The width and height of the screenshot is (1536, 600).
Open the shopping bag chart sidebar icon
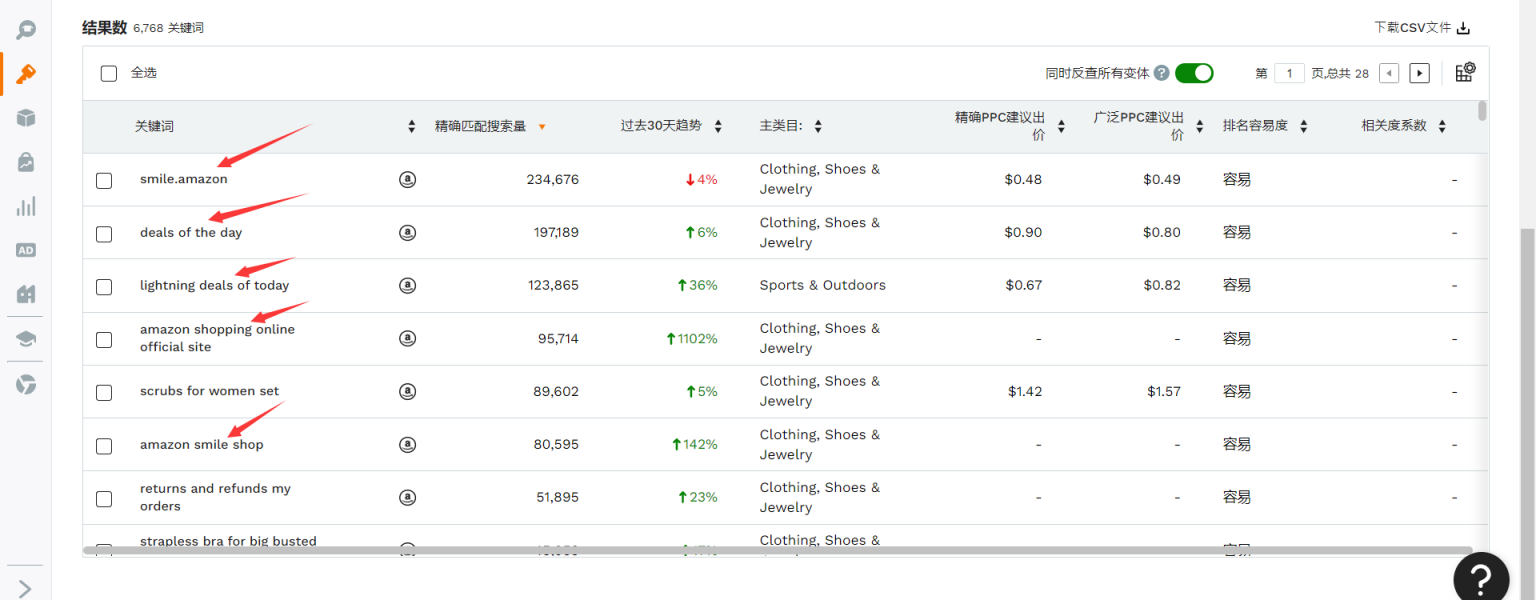pos(26,162)
